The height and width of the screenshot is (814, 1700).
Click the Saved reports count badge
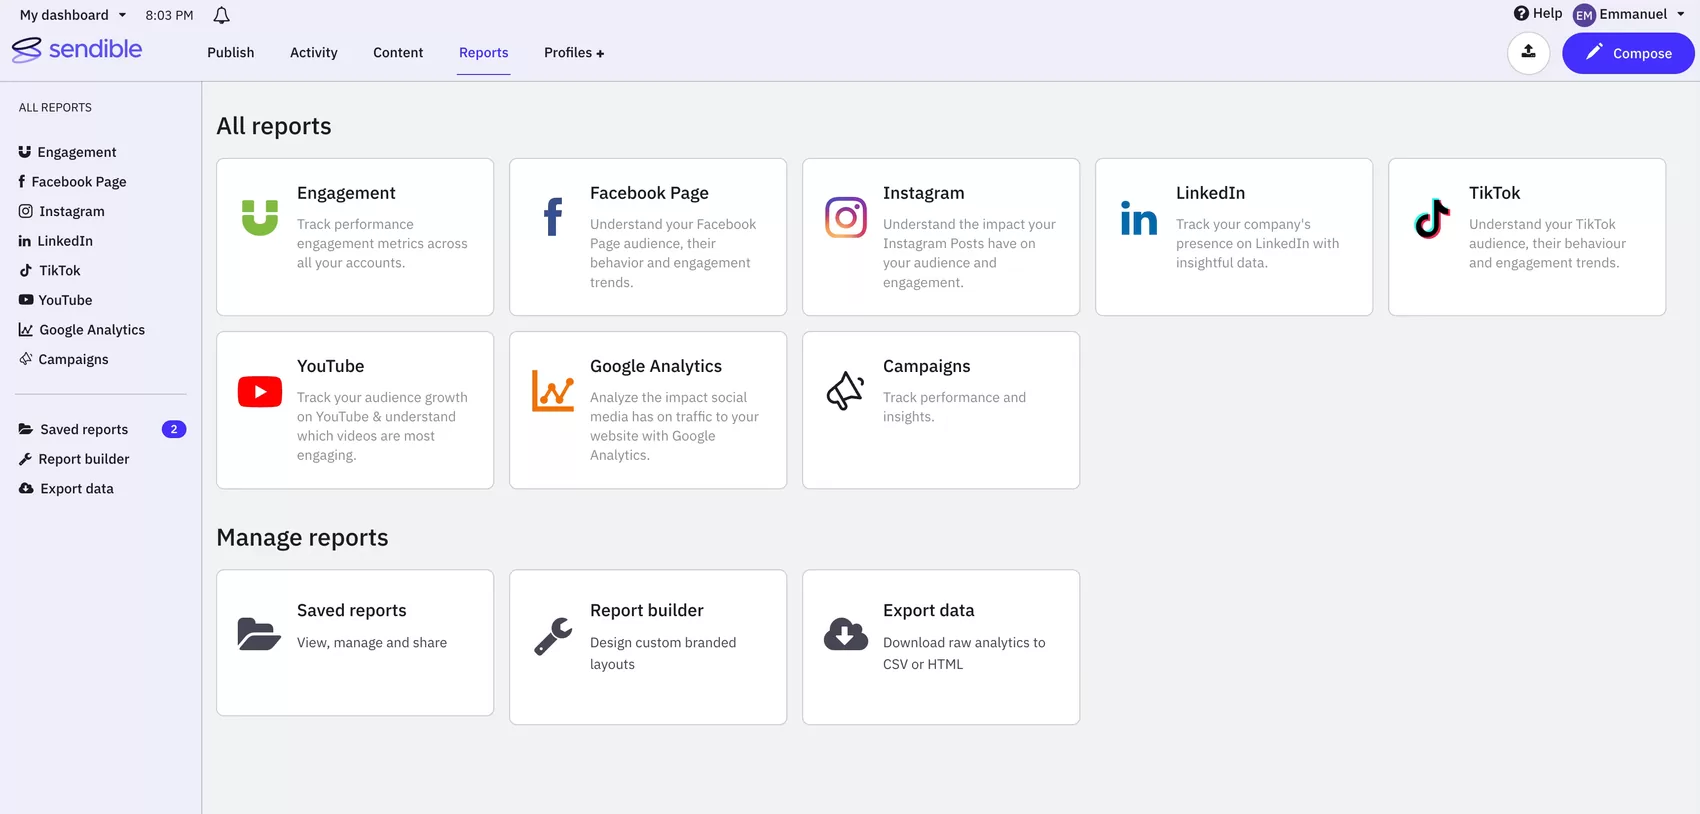point(174,429)
